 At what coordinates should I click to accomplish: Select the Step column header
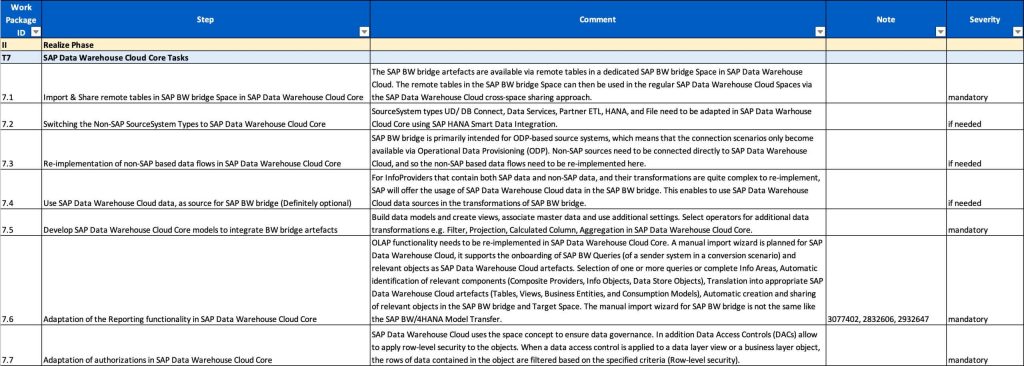coord(206,19)
